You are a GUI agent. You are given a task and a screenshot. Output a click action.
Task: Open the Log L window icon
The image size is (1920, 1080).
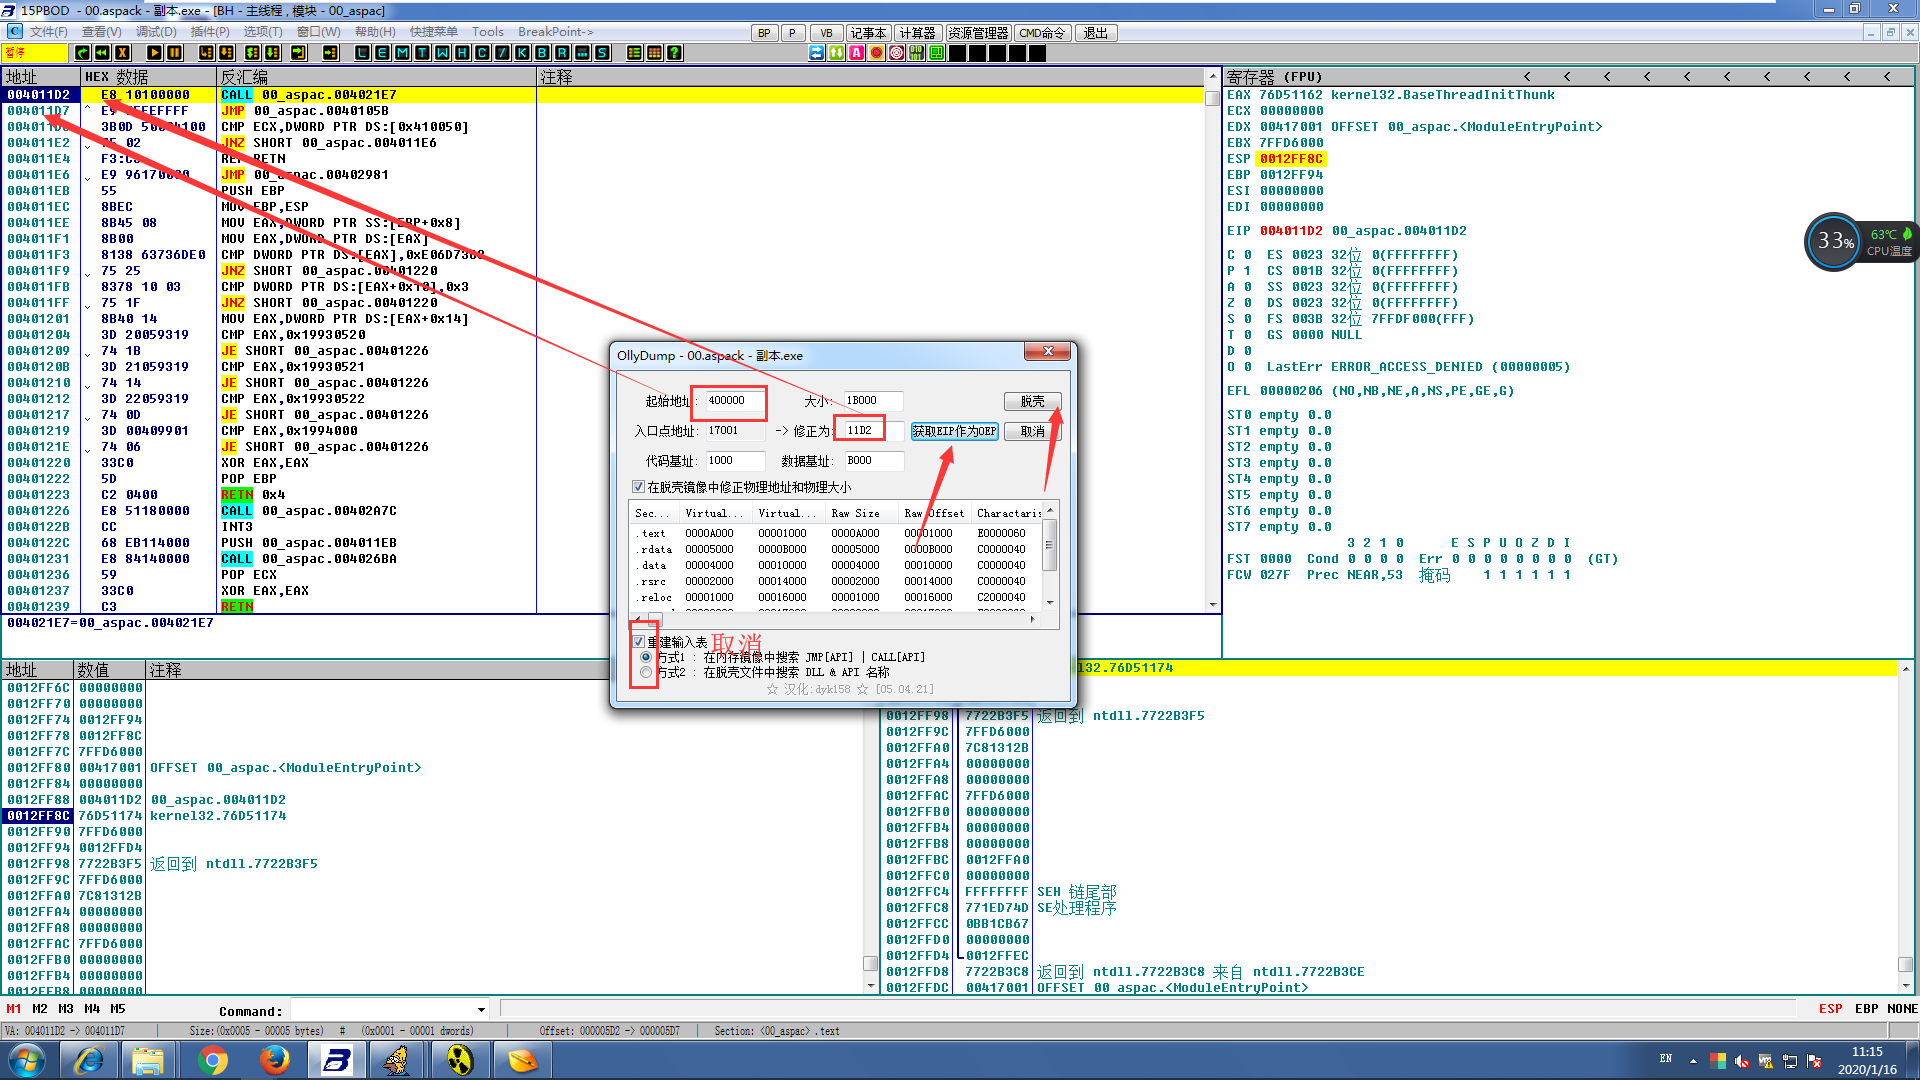point(362,53)
